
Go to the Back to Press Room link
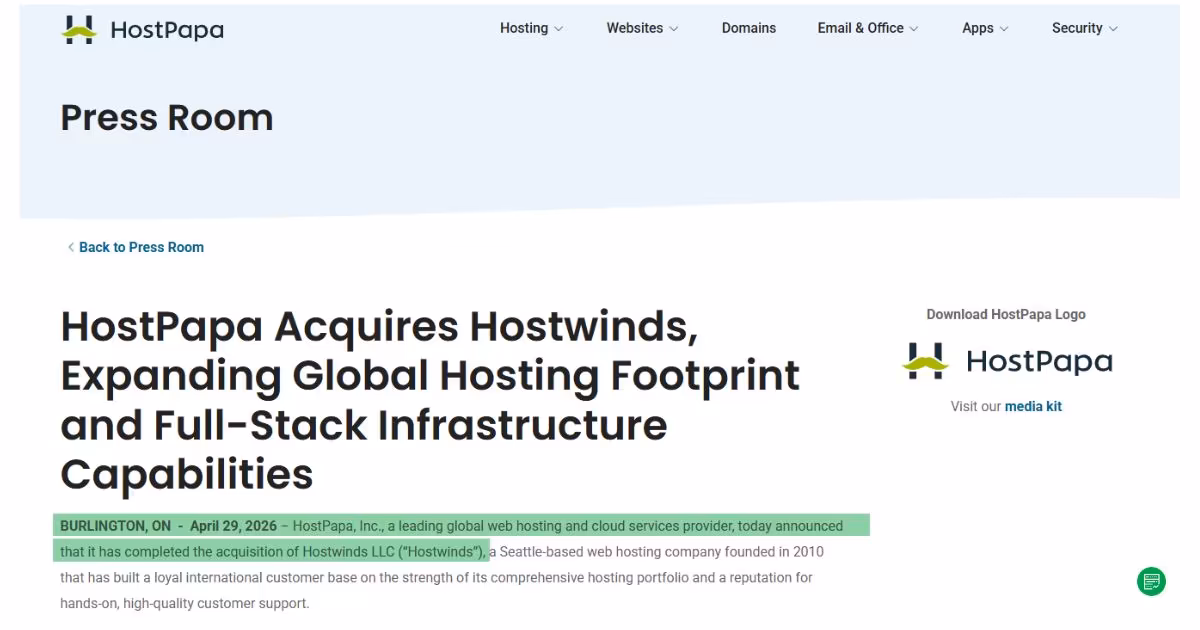pyautogui.click(x=141, y=247)
